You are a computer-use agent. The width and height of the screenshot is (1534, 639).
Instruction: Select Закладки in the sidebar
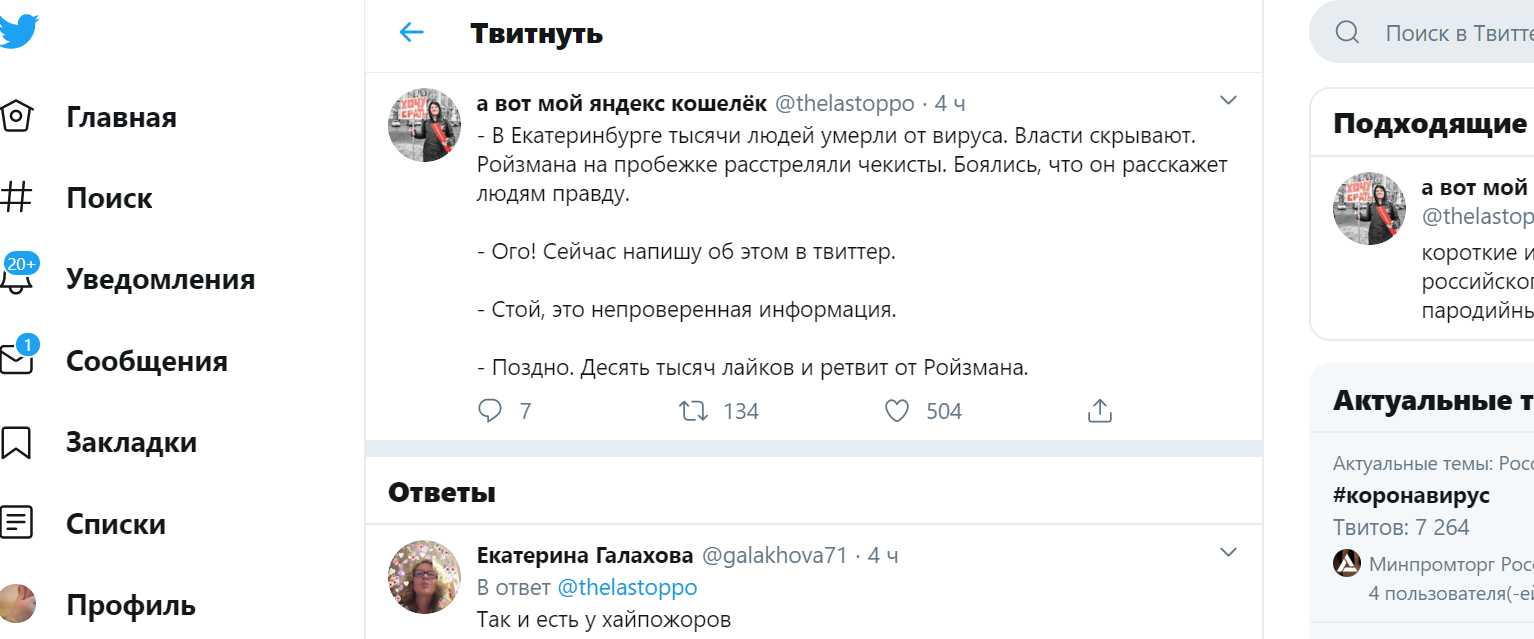[131, 443]
